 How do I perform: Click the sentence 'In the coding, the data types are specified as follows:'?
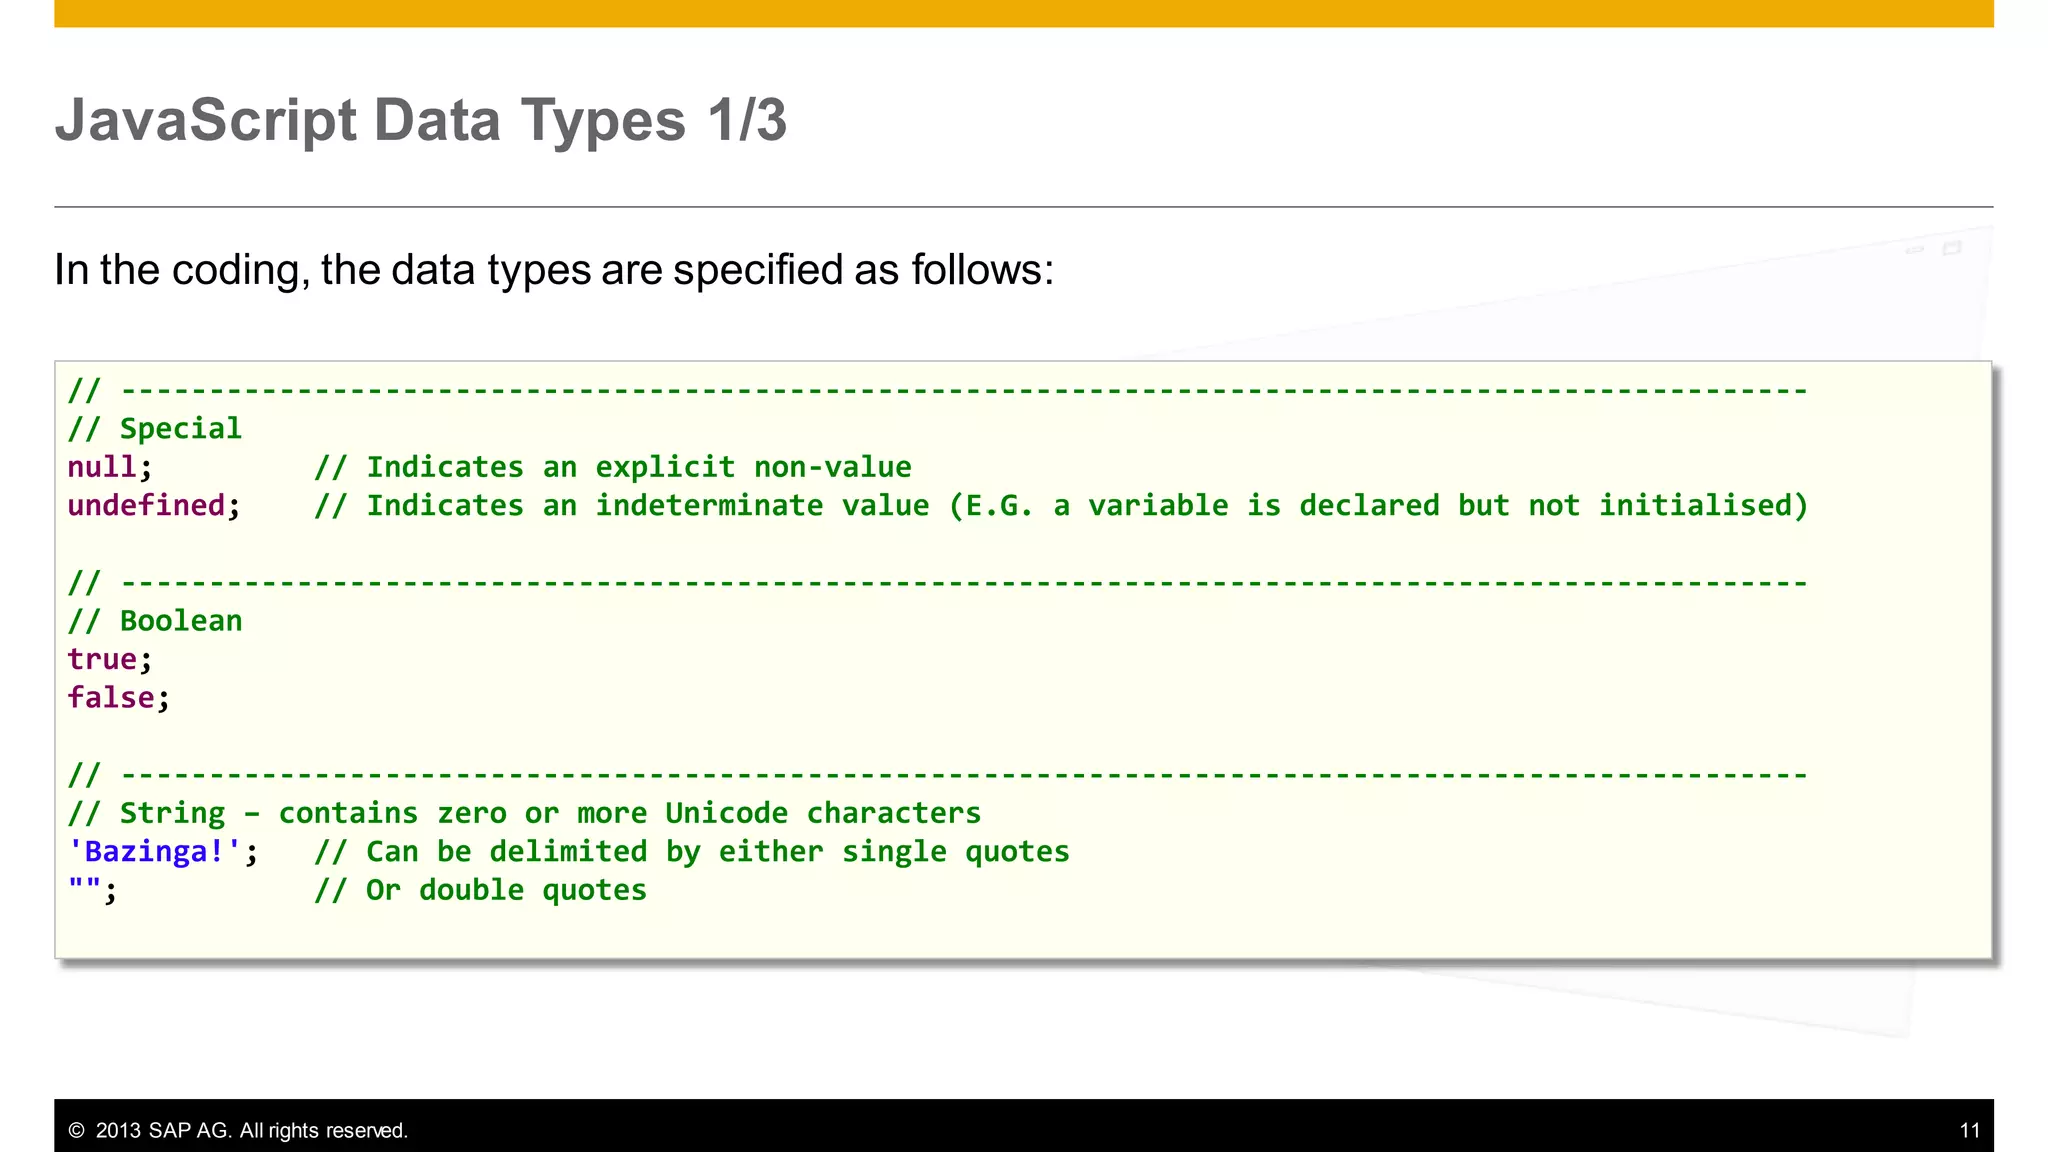click(554, 270)
